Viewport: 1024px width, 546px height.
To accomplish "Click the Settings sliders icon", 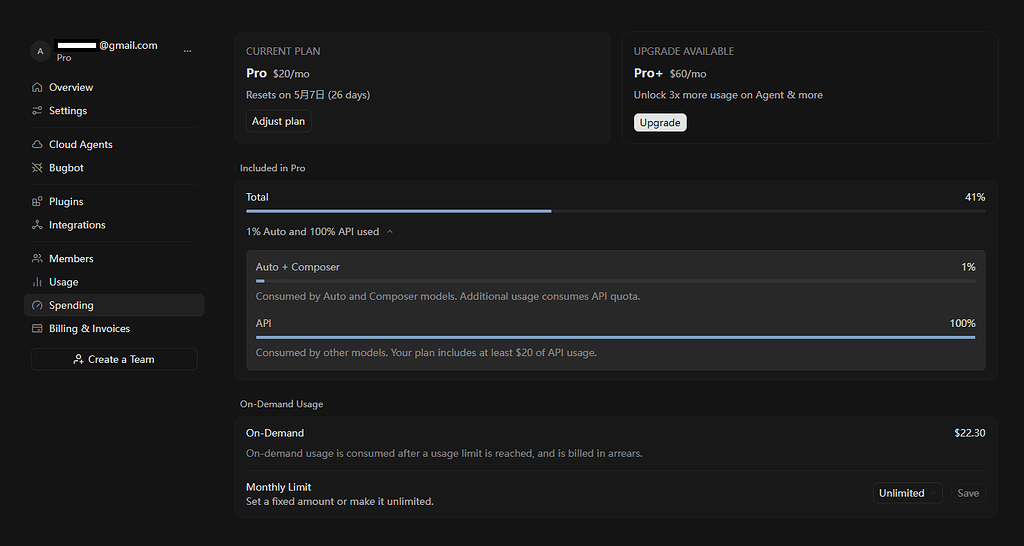I will click(x=37, y=111).
